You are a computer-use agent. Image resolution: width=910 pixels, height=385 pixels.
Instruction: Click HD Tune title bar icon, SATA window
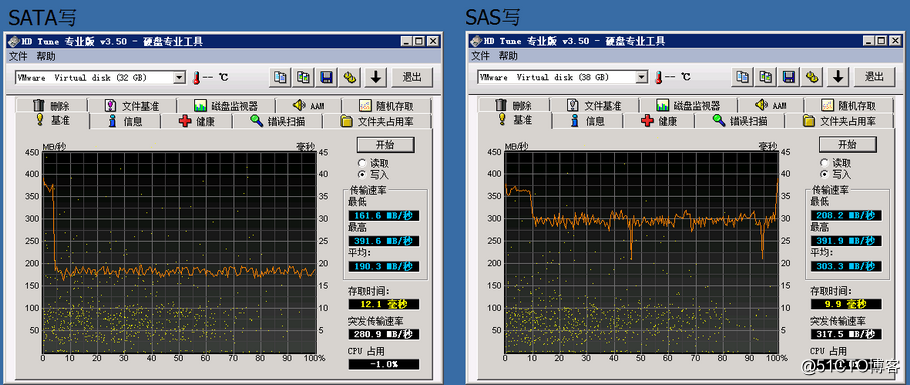click(x=14, y=41)
